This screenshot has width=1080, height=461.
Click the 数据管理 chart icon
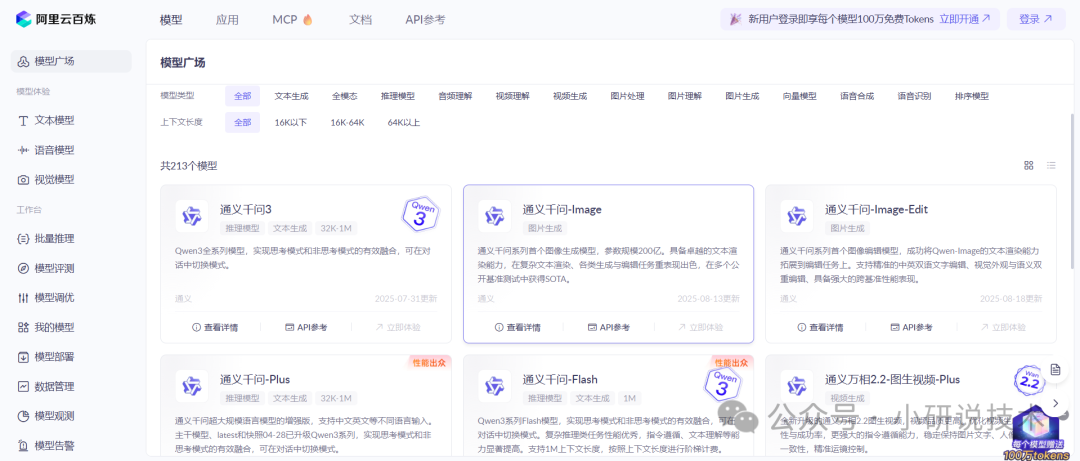(23, 387)
